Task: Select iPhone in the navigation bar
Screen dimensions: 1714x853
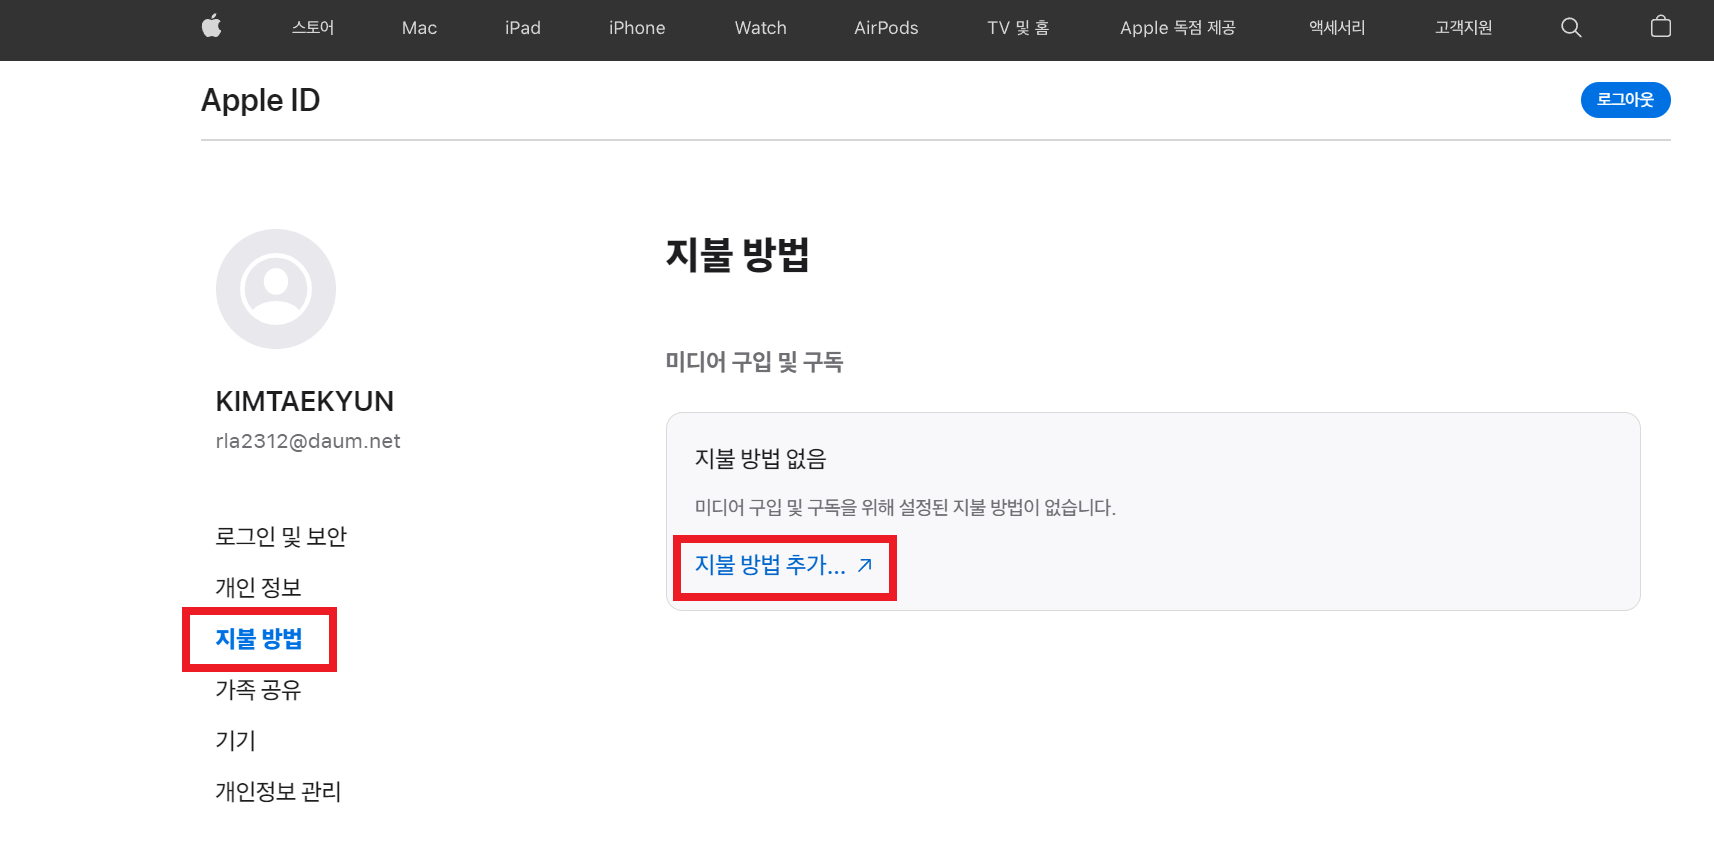Action: point(637,28)
